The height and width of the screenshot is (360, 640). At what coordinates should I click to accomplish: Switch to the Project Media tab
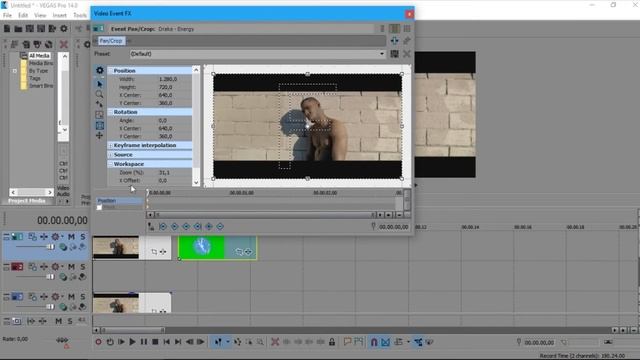(x=27, y=201)
